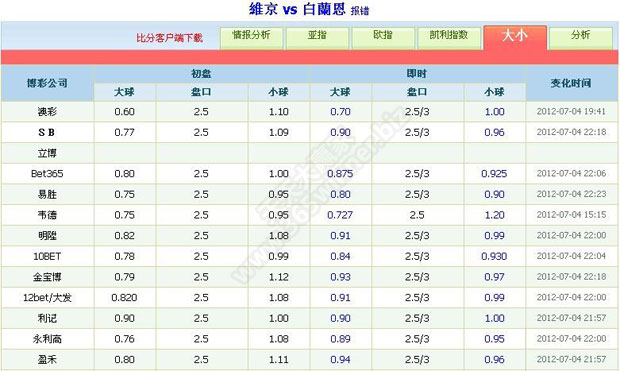
Task: Select the 大小 tab
Action: coord(515,37)
